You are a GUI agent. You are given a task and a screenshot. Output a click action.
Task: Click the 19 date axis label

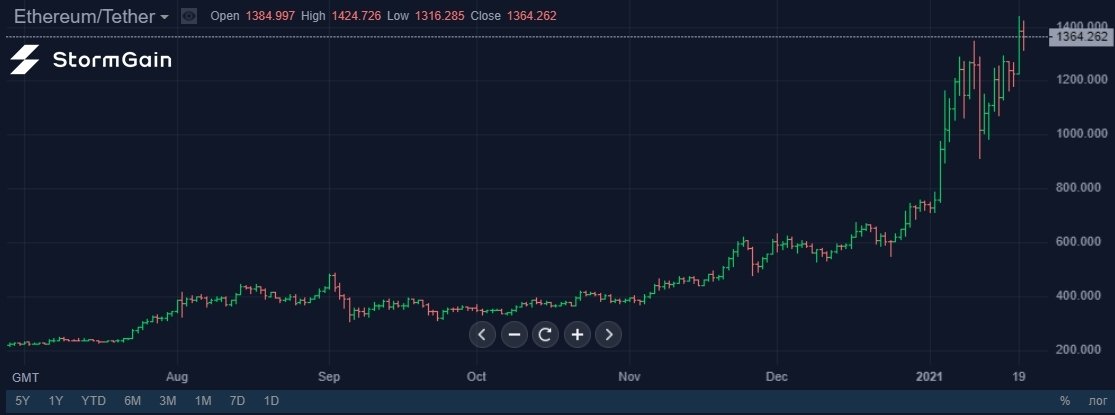(1019, 377)
